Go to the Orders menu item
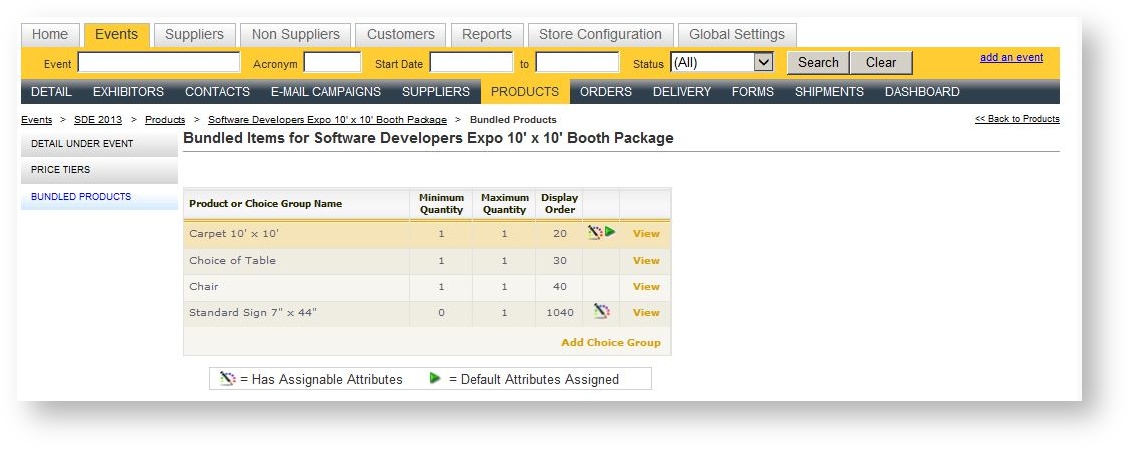The image size is (1130, 449). coord(606,92)
